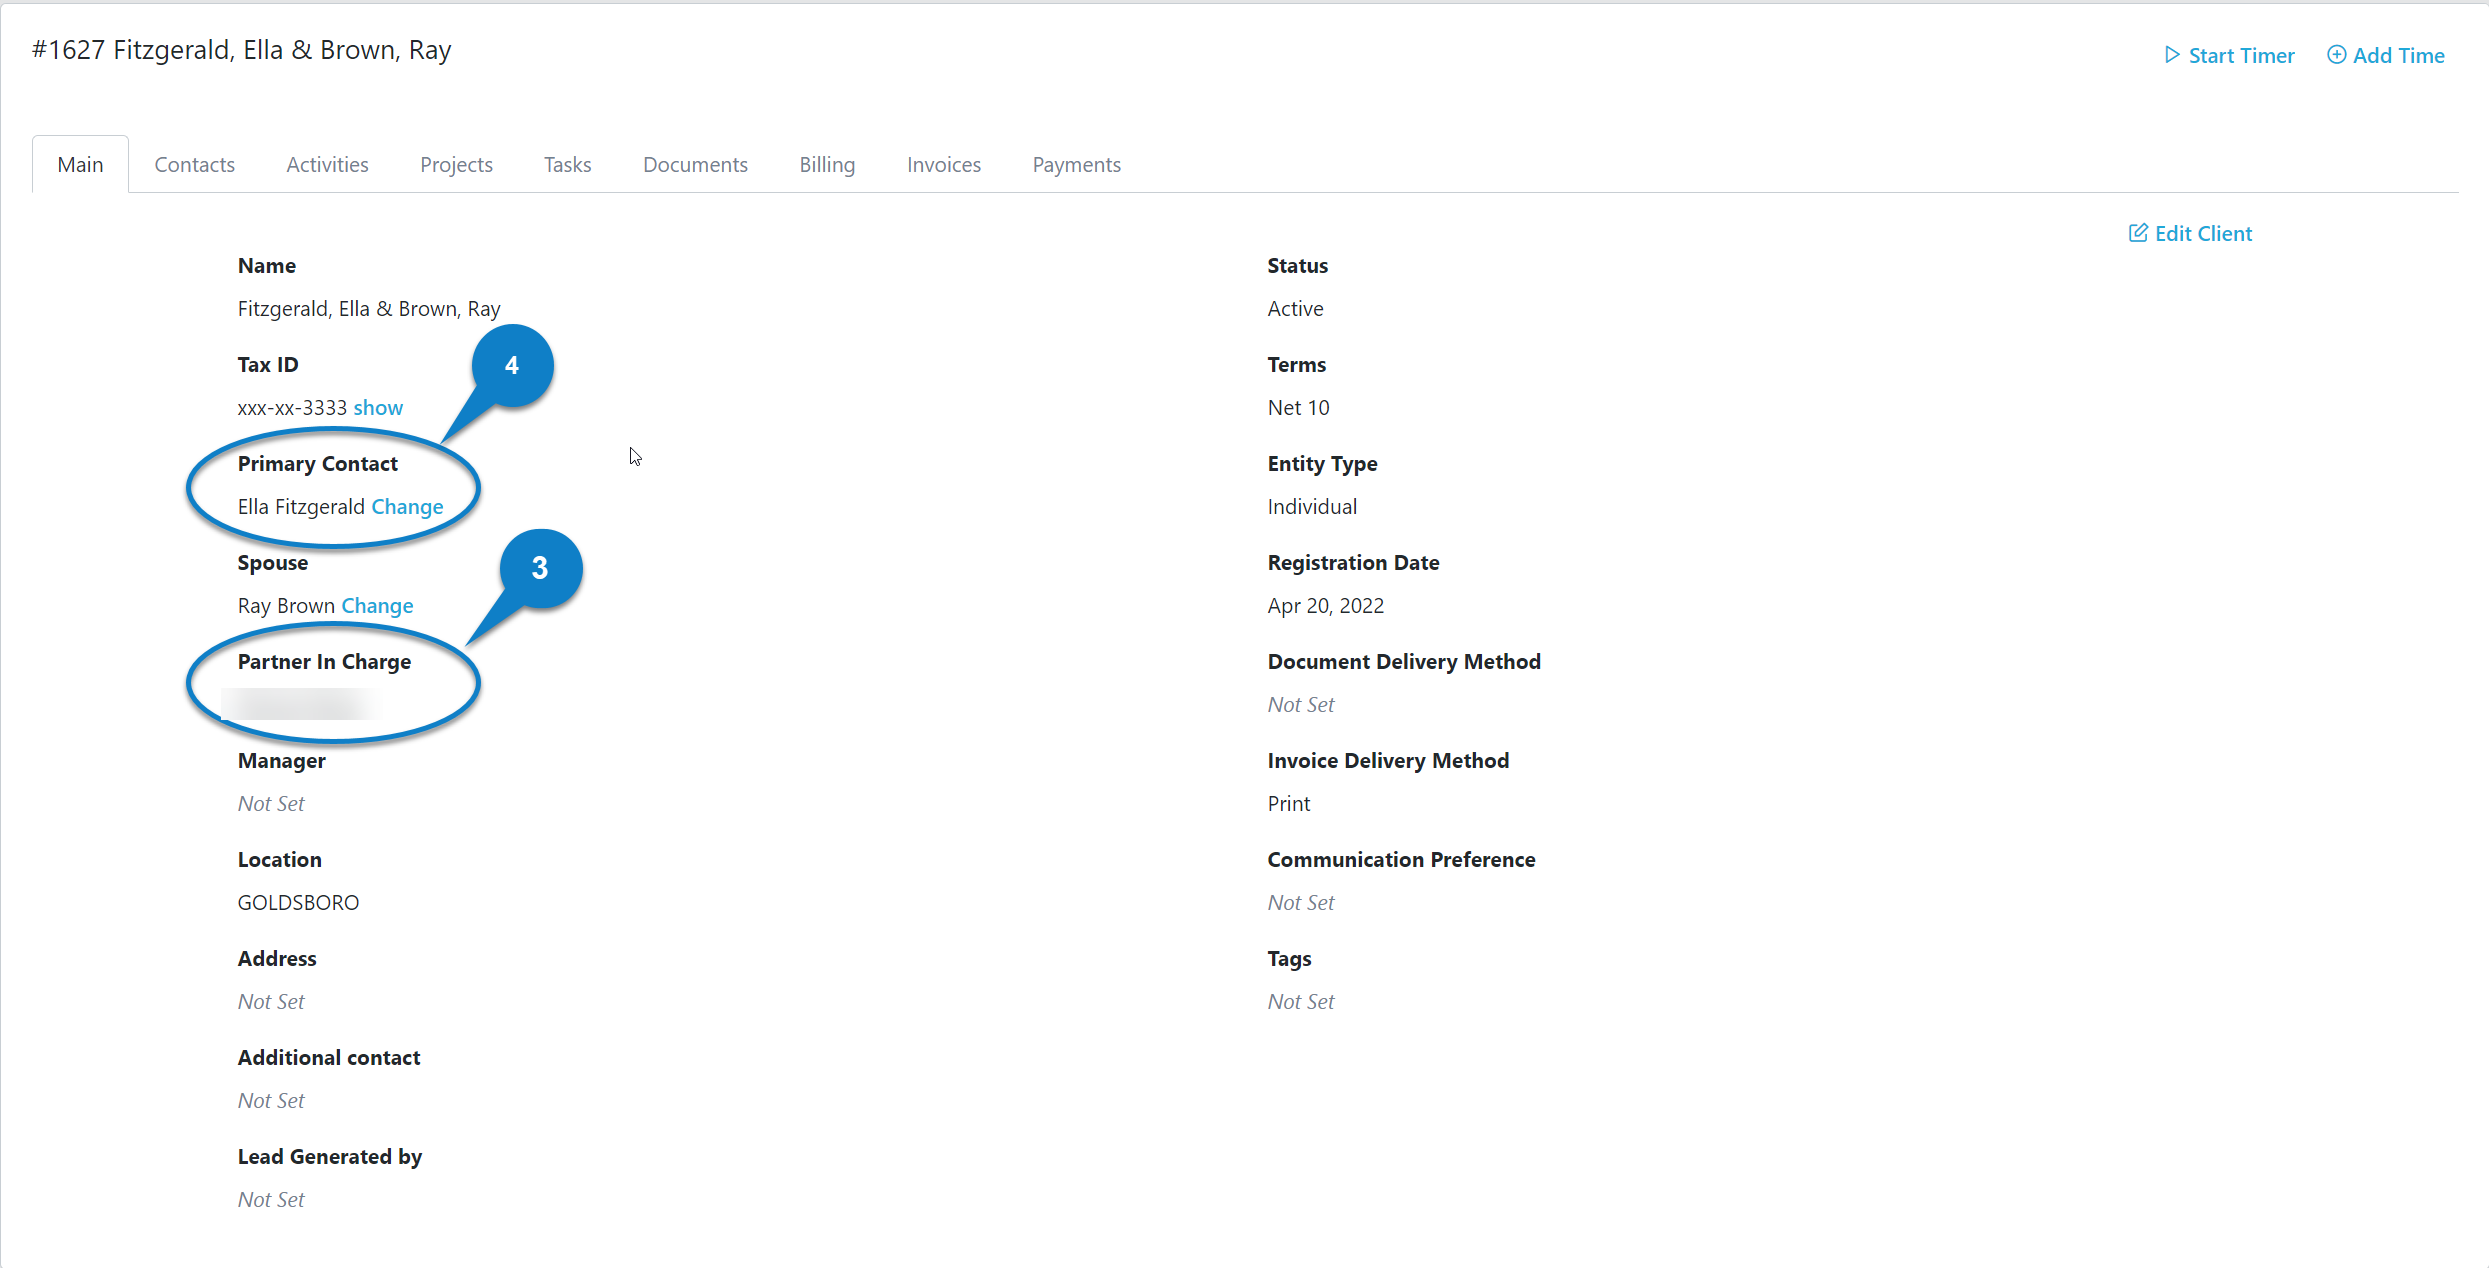Open the Documents tab

(x=695, y=164)
